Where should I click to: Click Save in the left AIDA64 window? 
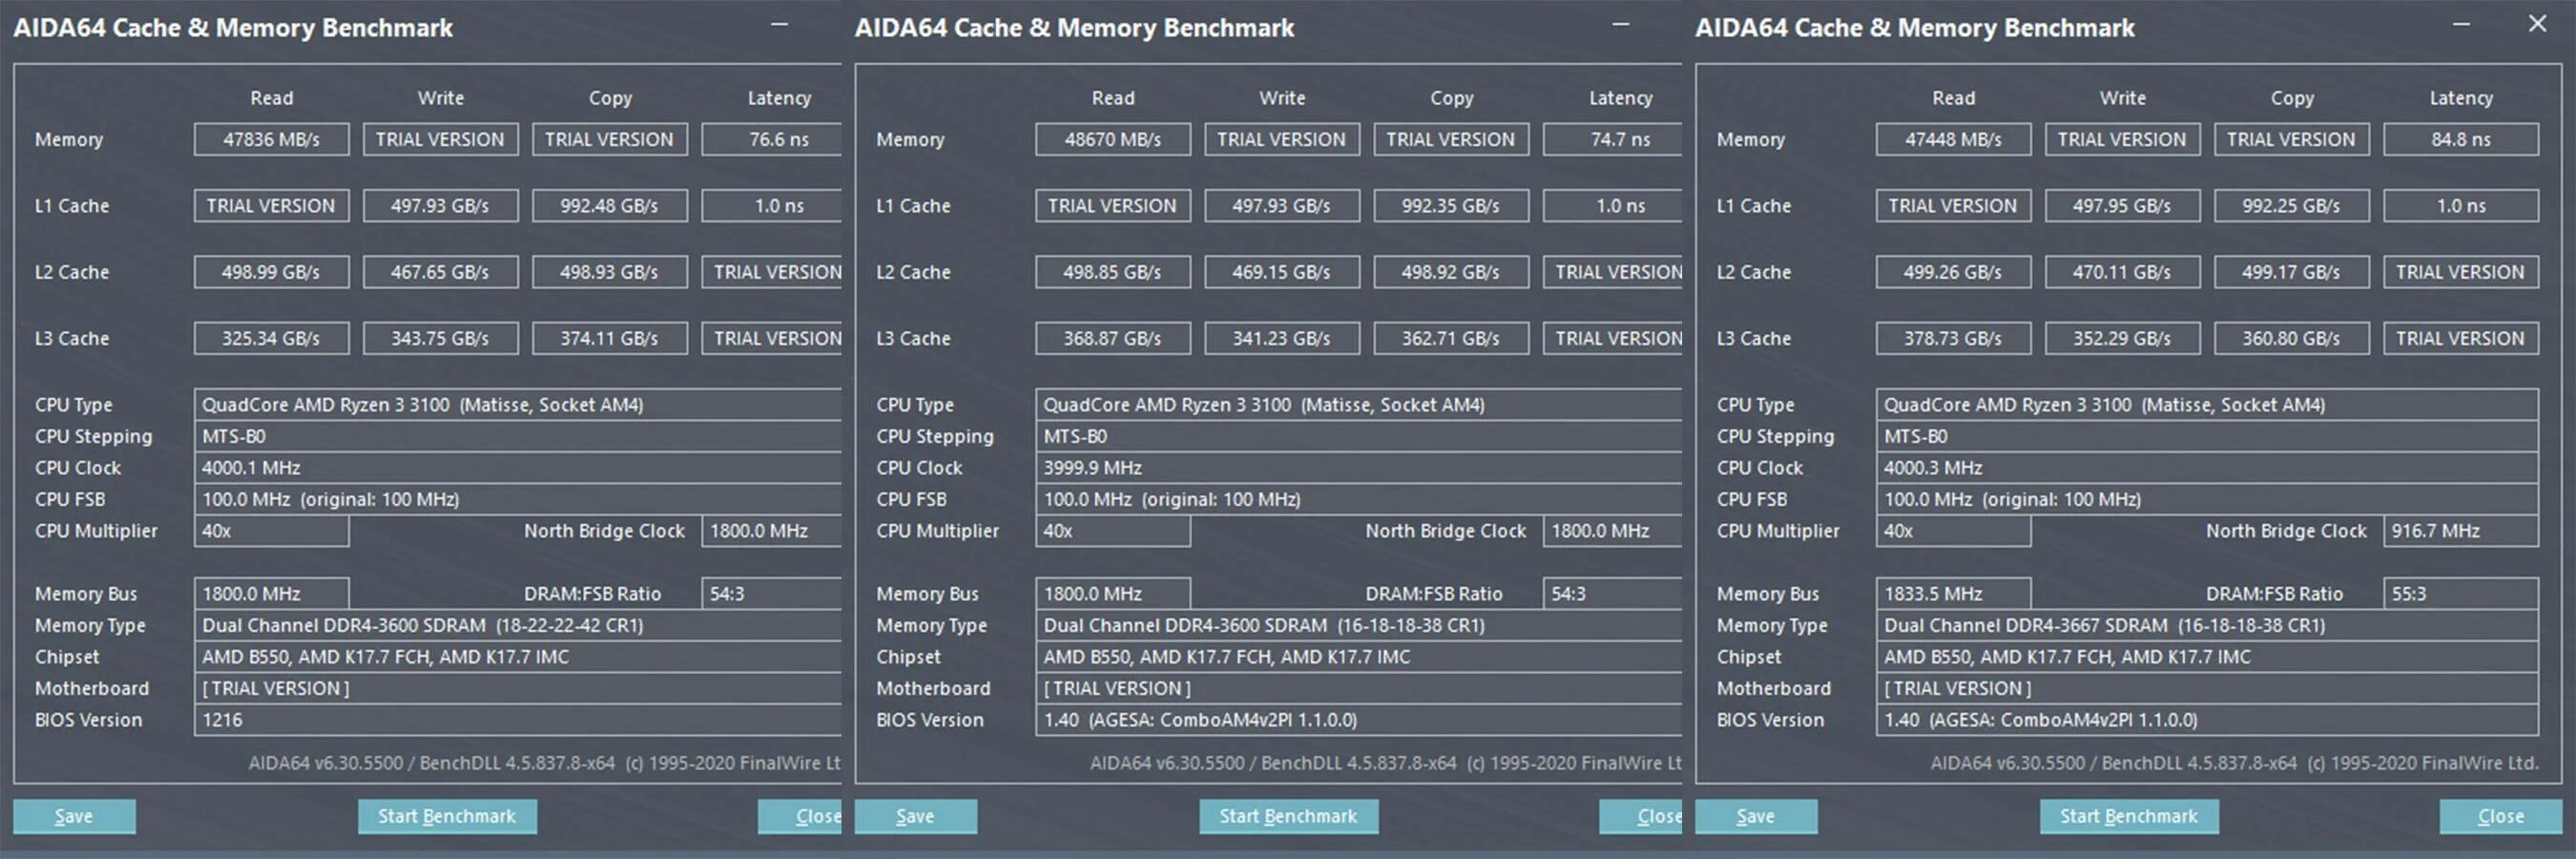click(74, 816)
